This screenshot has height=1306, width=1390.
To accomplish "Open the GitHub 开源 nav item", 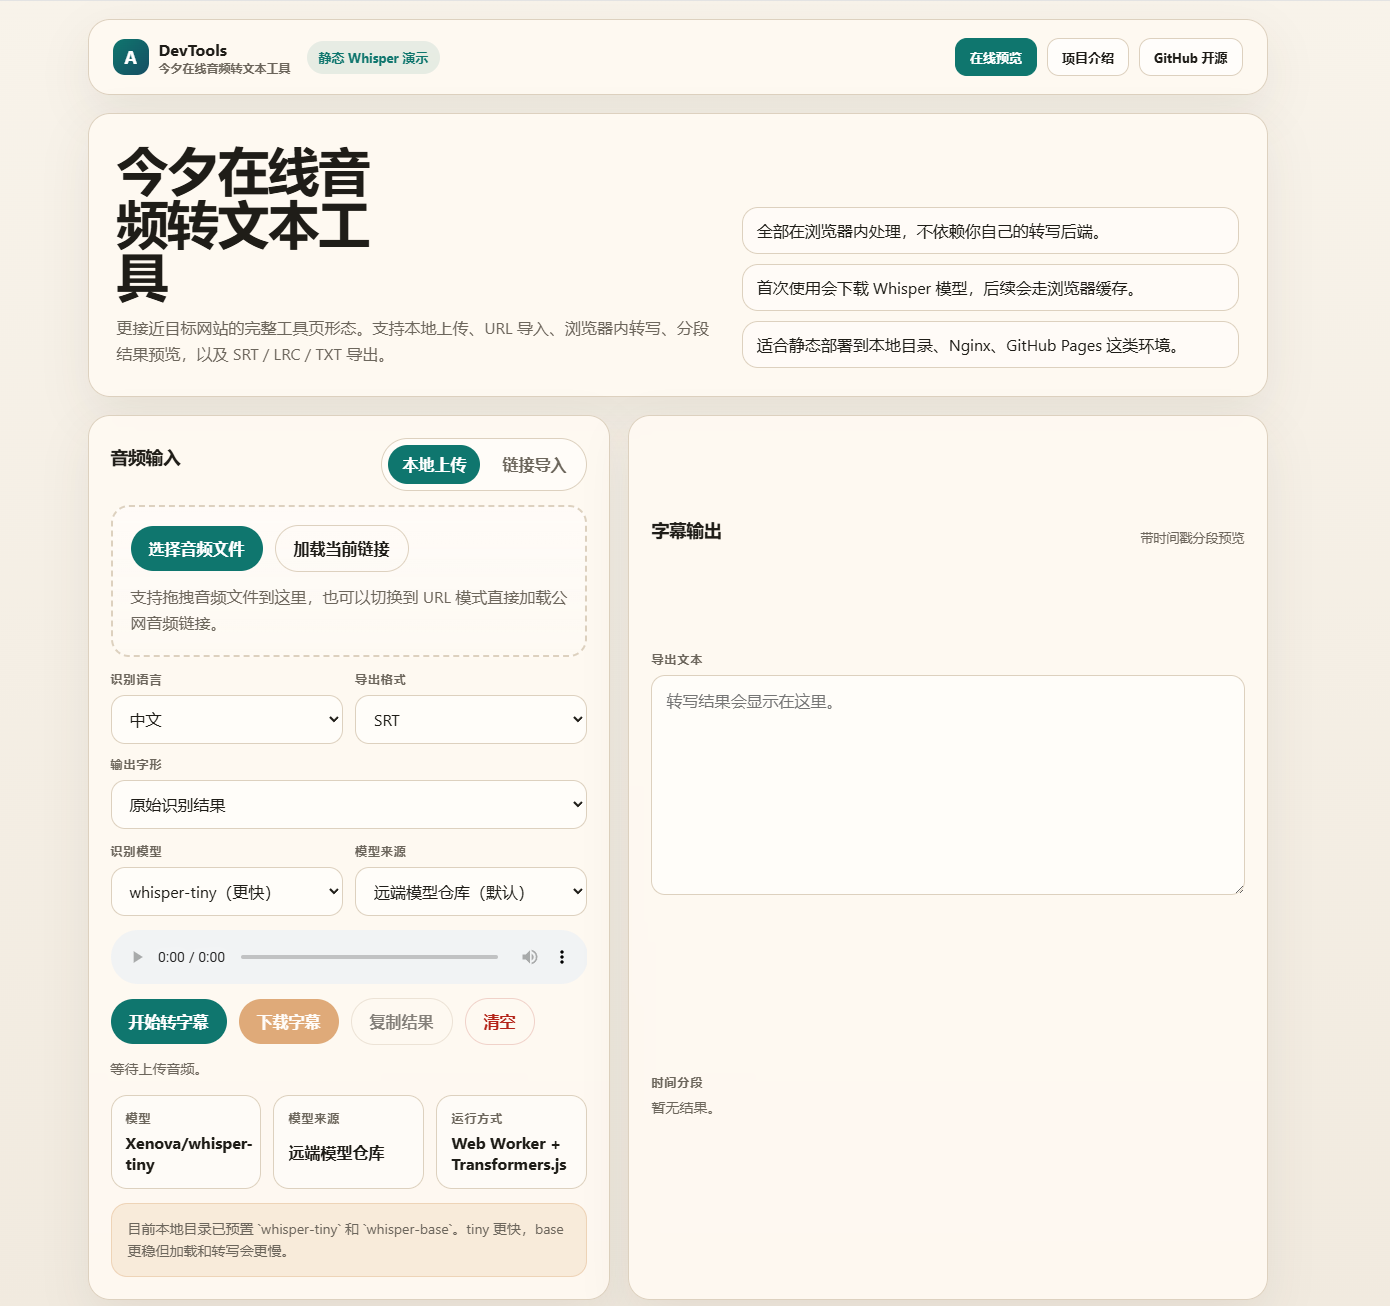I will click(x=1191, y=57).
